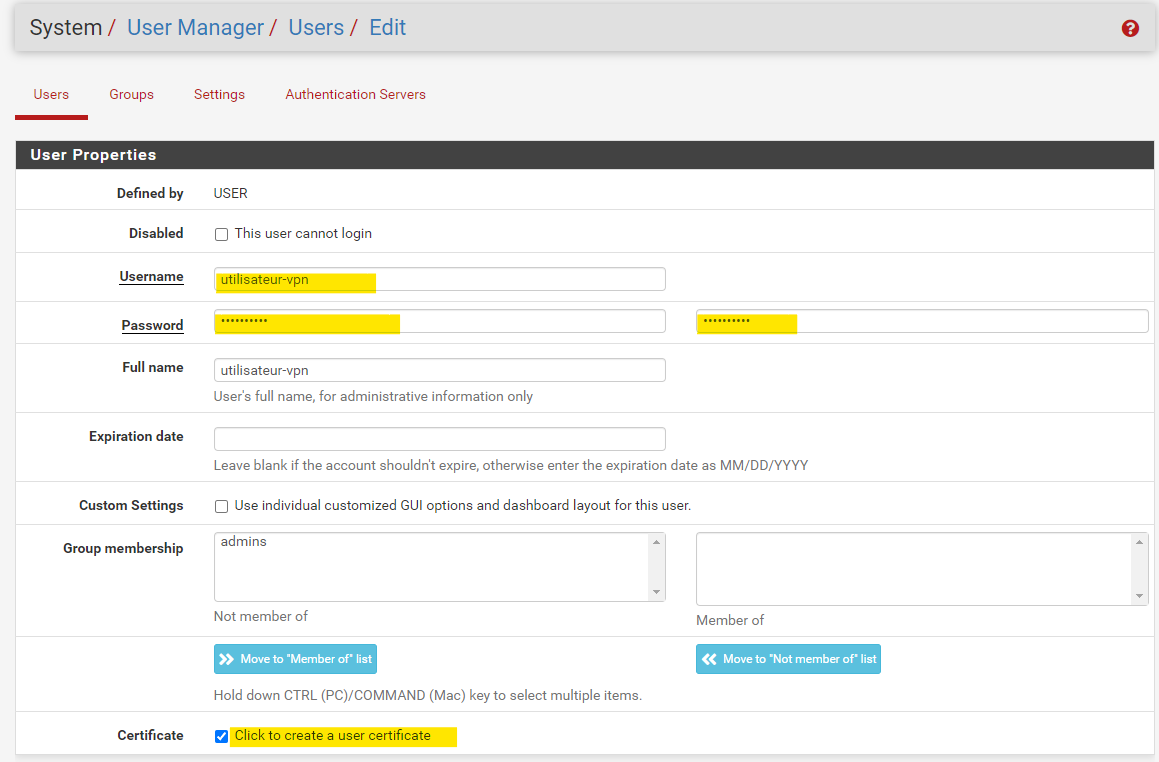Uncheck 'Click to create a user certificate'
1159x762 pixels.
pyautogui.click(x=222, y=736)
